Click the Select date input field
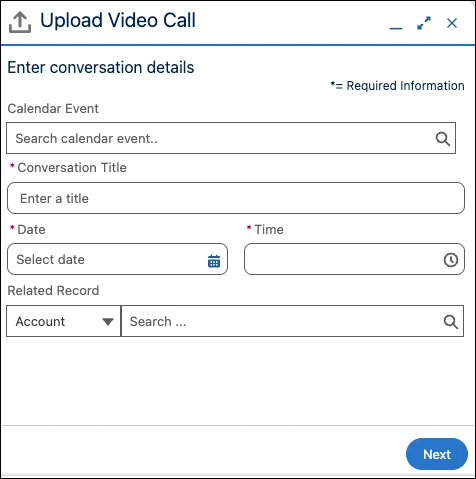The width and height of the screenshot is (476, 479). (x=117, y=259)
